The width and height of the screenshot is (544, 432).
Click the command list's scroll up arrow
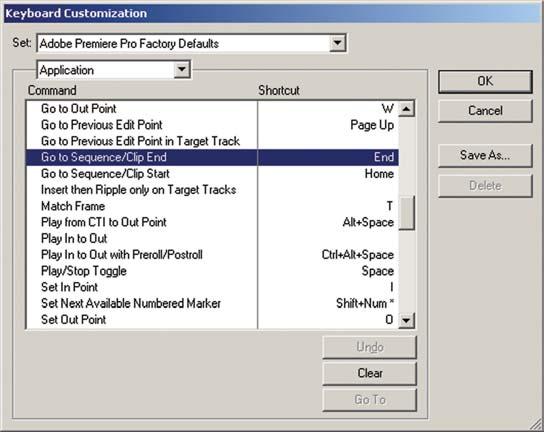[x=407, y=109]
